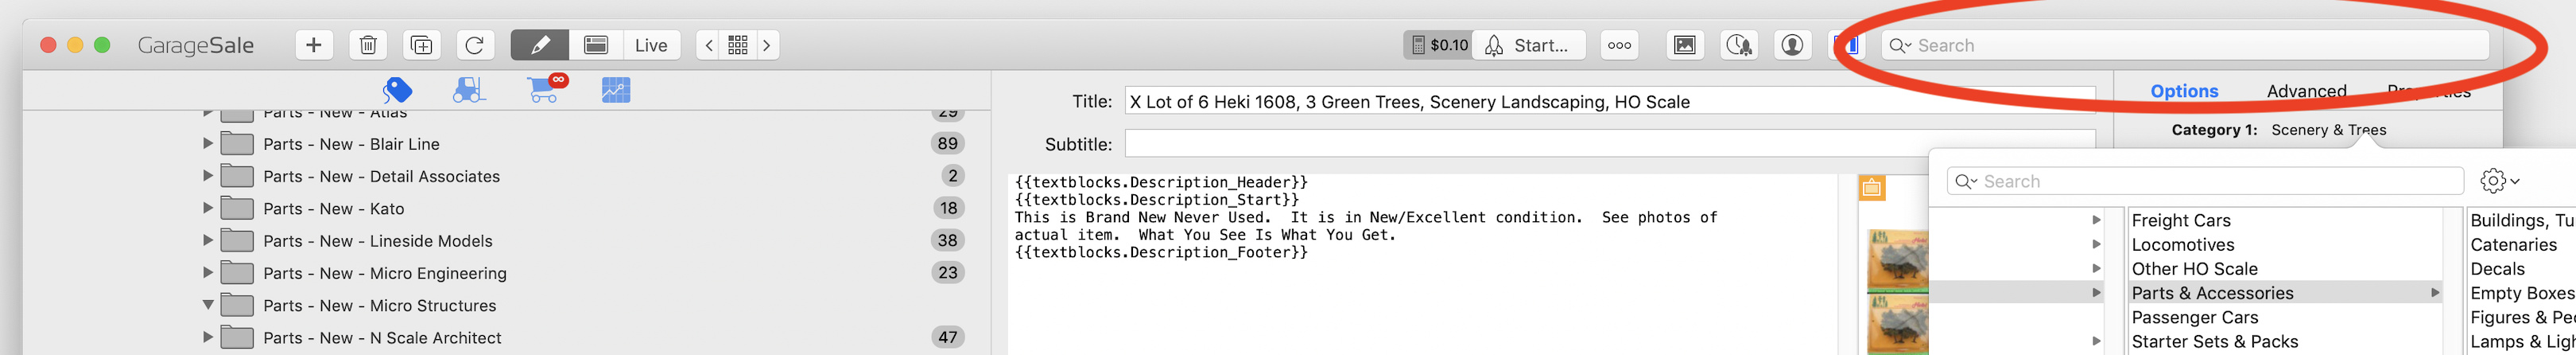Screen dimensions: 2576x355
Task: Click the plus button to add a listing
Action: 313,45
